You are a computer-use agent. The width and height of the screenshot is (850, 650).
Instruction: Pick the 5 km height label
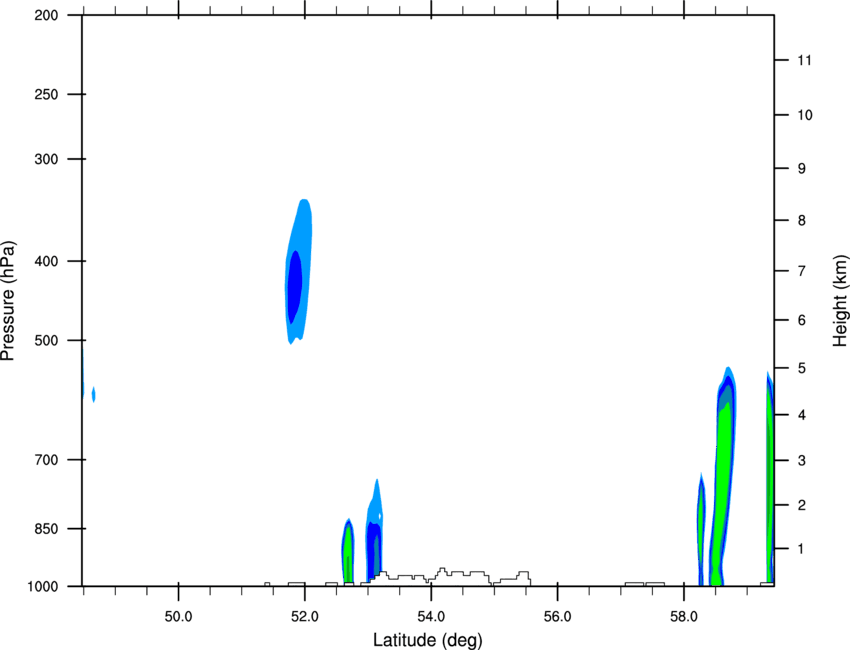pyautogui.click(x=802, y=368)
